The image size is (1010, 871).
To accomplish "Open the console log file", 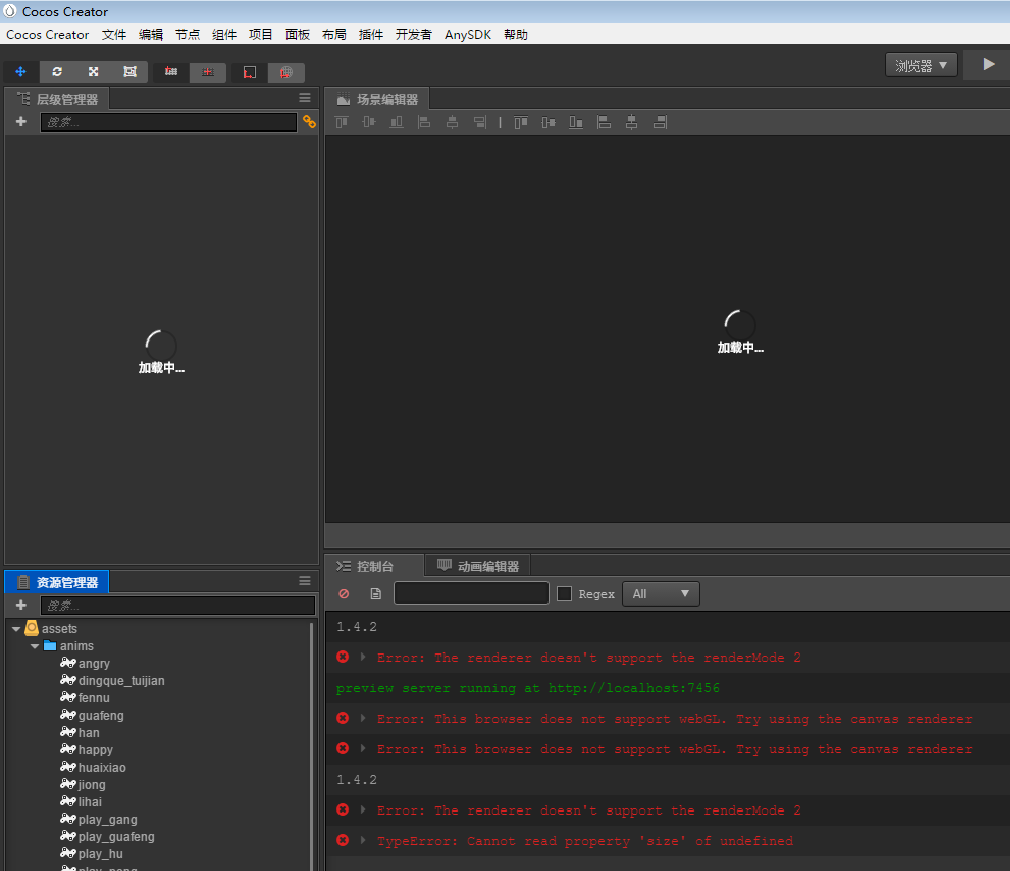I will tap(376, 593).
